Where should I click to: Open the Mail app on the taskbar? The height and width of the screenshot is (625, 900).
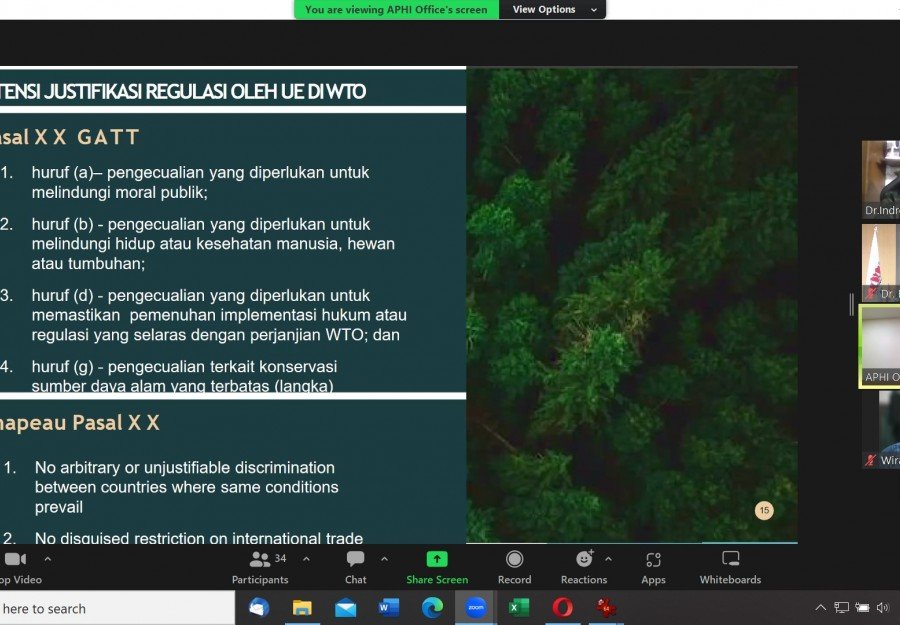click(346, 608)
